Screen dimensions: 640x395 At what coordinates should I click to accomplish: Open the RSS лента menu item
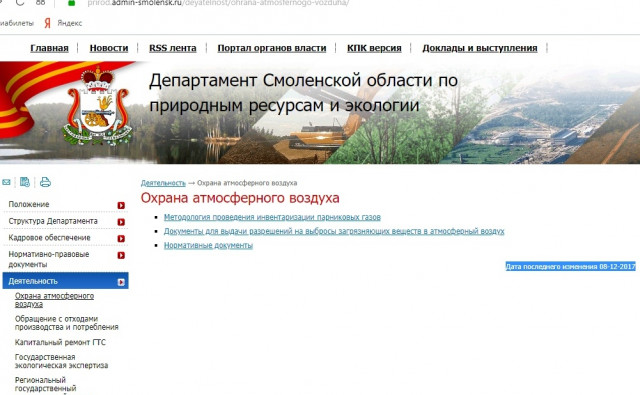[173, 48]
